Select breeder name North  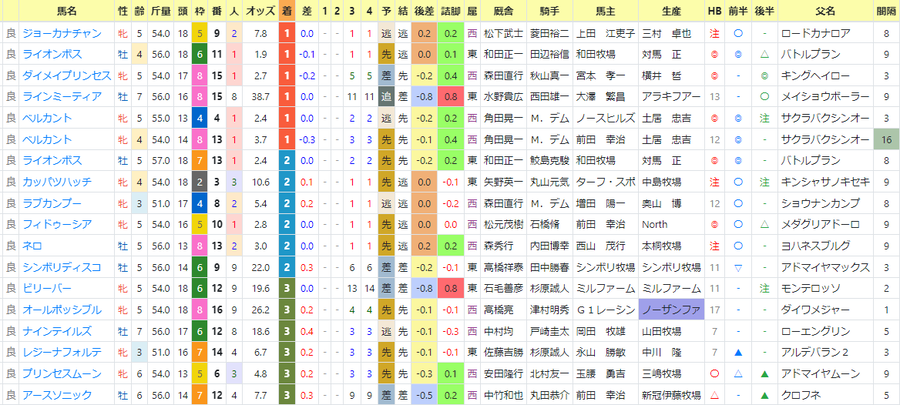coord(655,224)
